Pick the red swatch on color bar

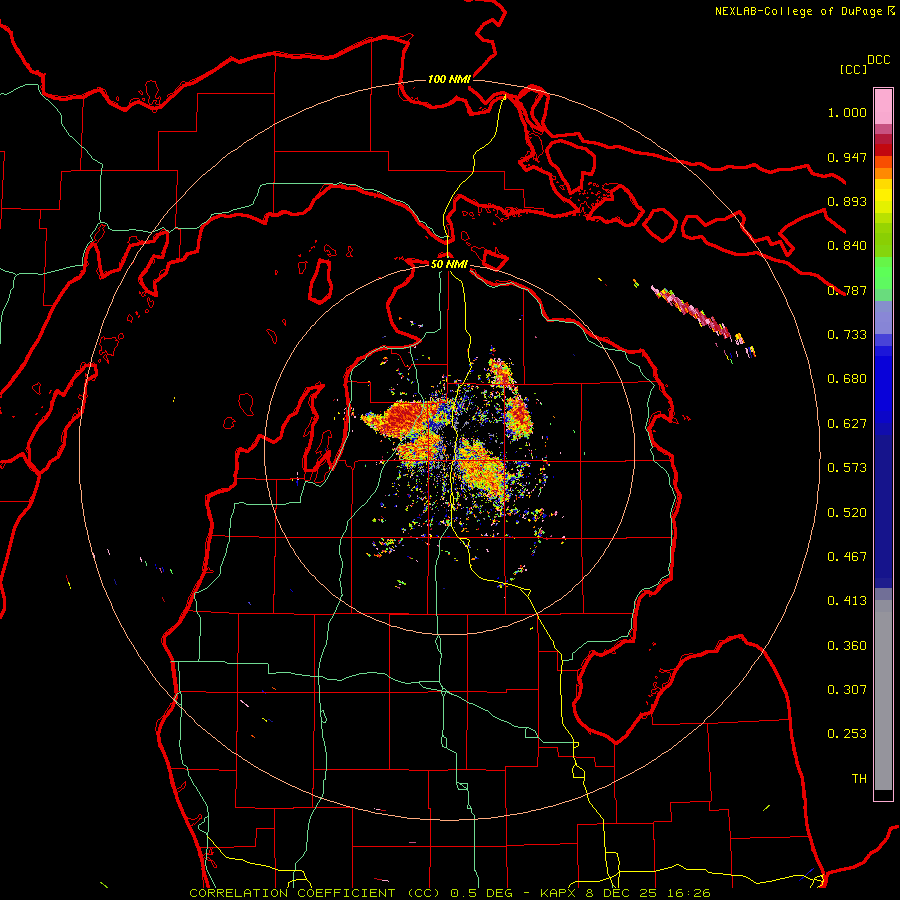[883, 150]
